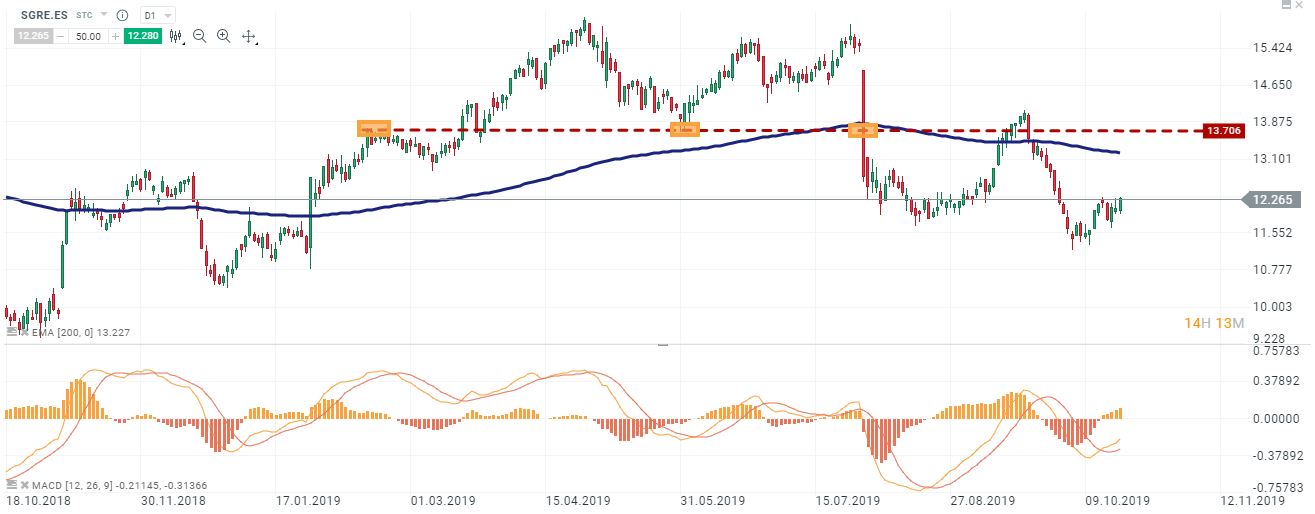Zoom out the chart
The image size is (1315, 514).
coord(199,36)
